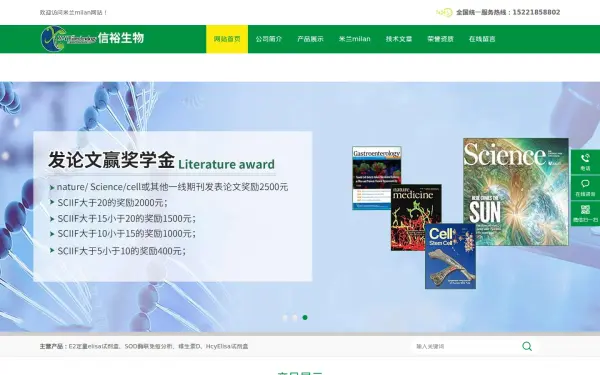Screen dimensions: 600x375
Task: Click the 维生素D product link
Action: 189,346
